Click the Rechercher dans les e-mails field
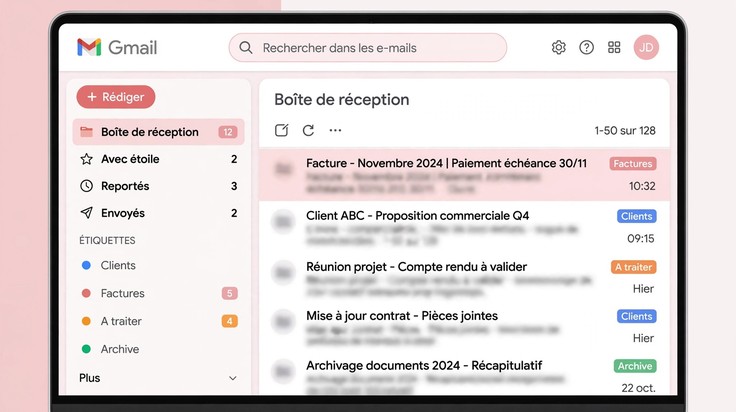The height and width of the screenshot is (412, 736). [x=368, y=47]
